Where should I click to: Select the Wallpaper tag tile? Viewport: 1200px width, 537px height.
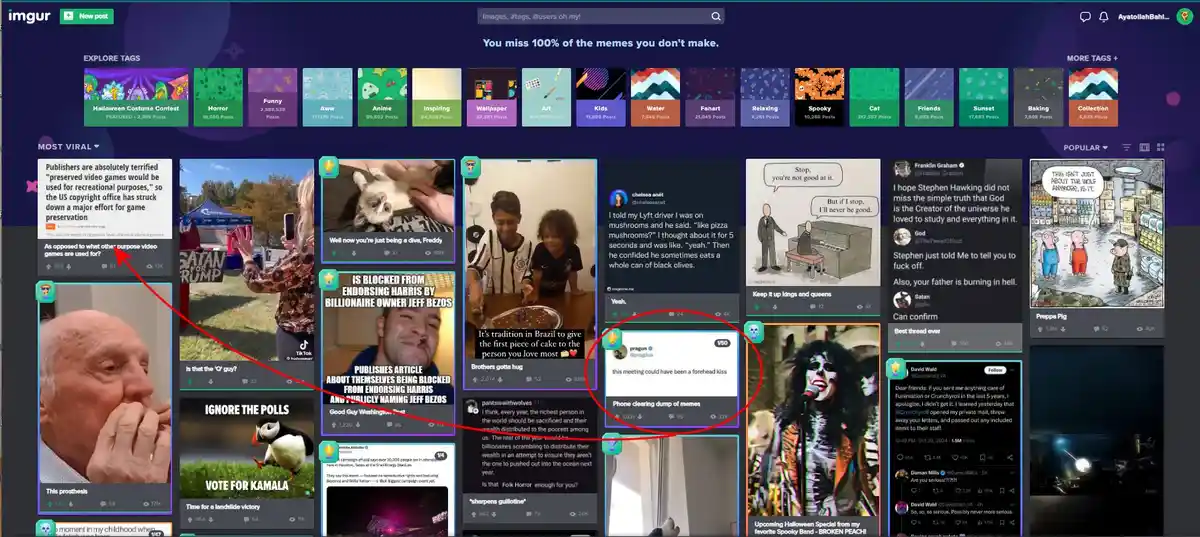point(491,97)
